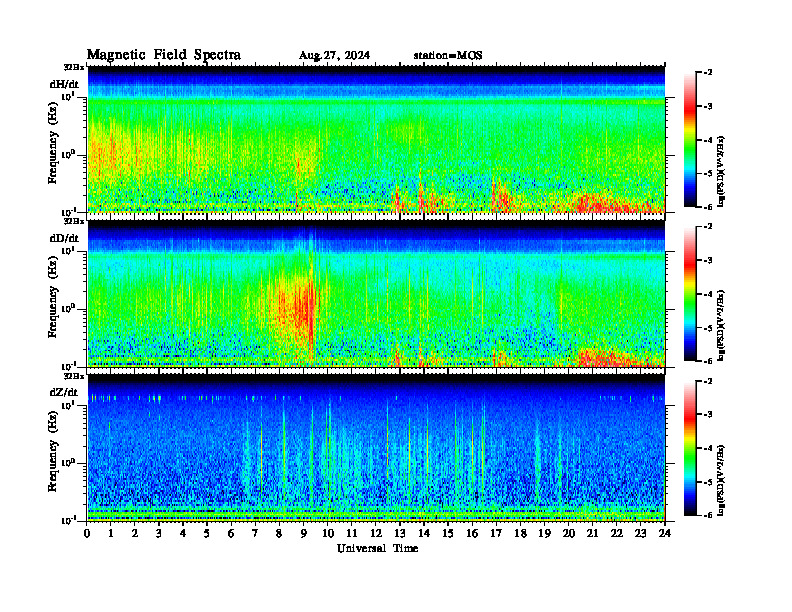Click the PSD units label beside dH/dt colorbar
Viewport: 792px width, 612px height.
722,171
